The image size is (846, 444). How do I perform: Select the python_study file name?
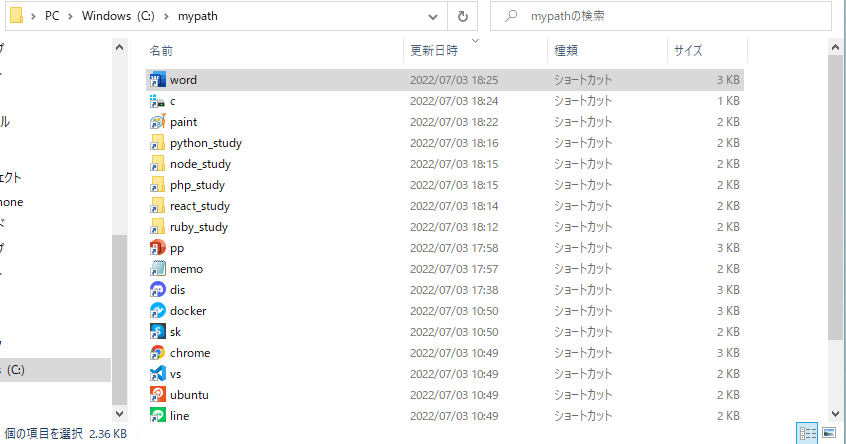pyautogui.click(x=206, y=143)
